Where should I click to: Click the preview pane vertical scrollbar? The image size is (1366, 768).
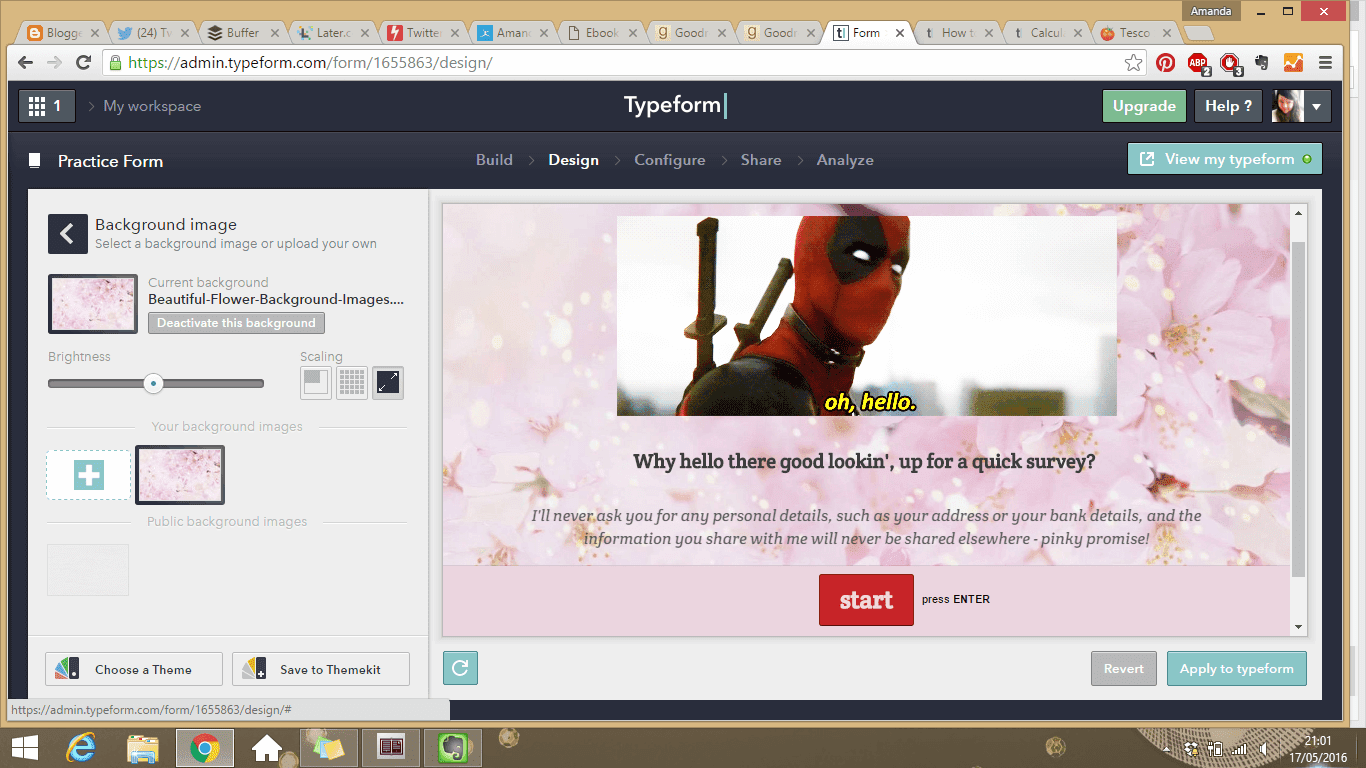1298,408
